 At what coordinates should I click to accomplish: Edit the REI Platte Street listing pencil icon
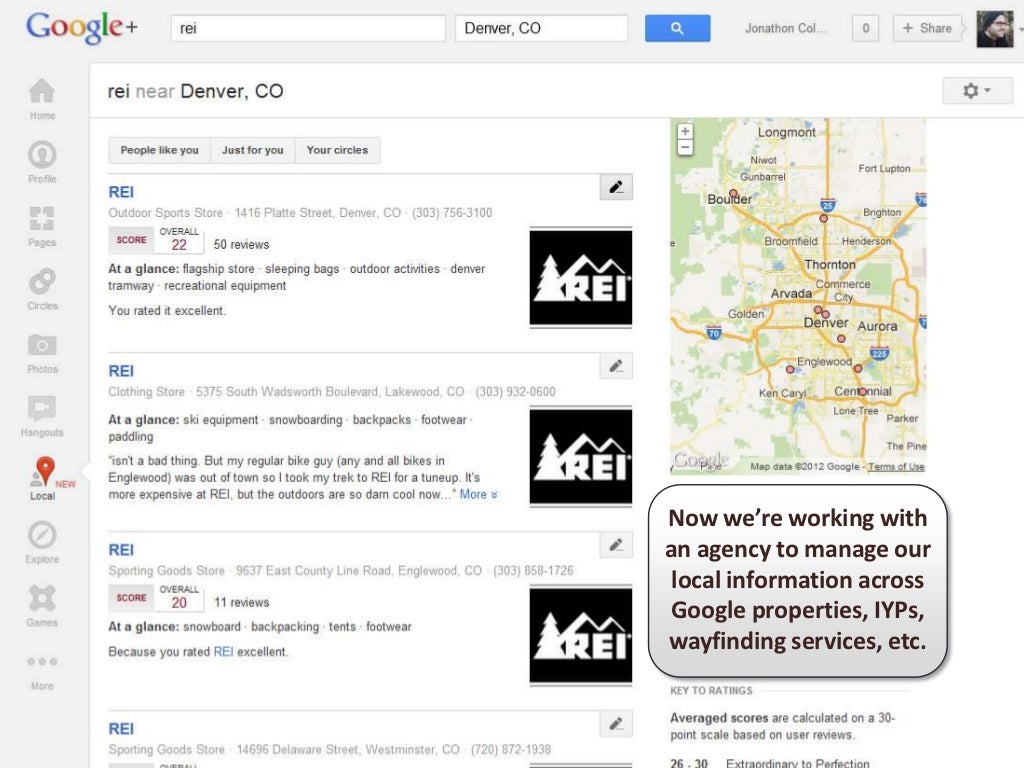point(616,187)
